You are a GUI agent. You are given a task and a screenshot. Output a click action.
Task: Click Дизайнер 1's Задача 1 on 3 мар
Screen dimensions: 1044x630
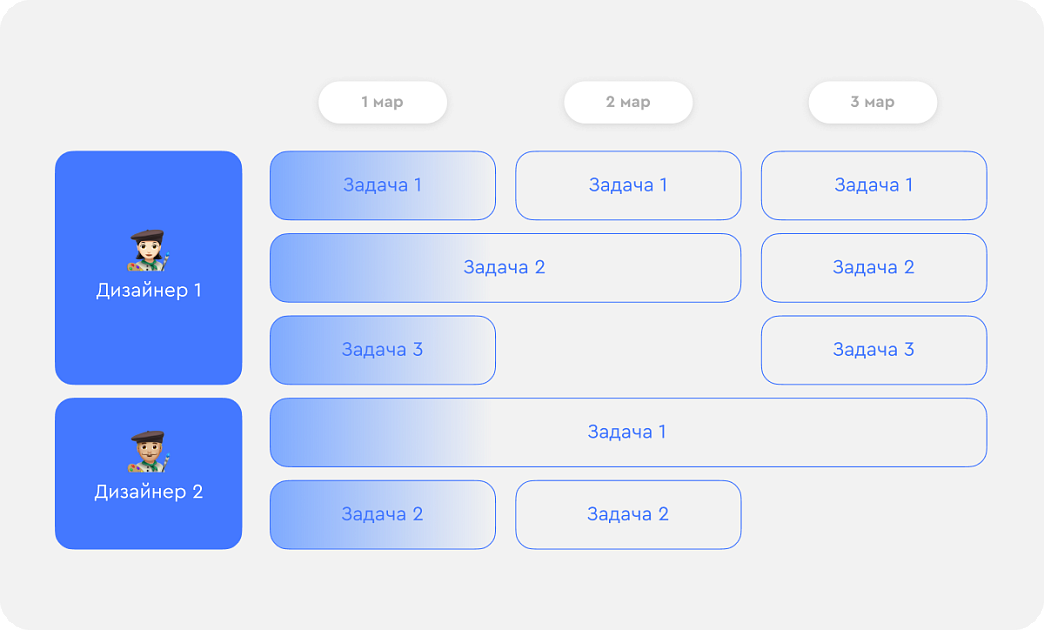pyautogui.click(x=874, y=185)
